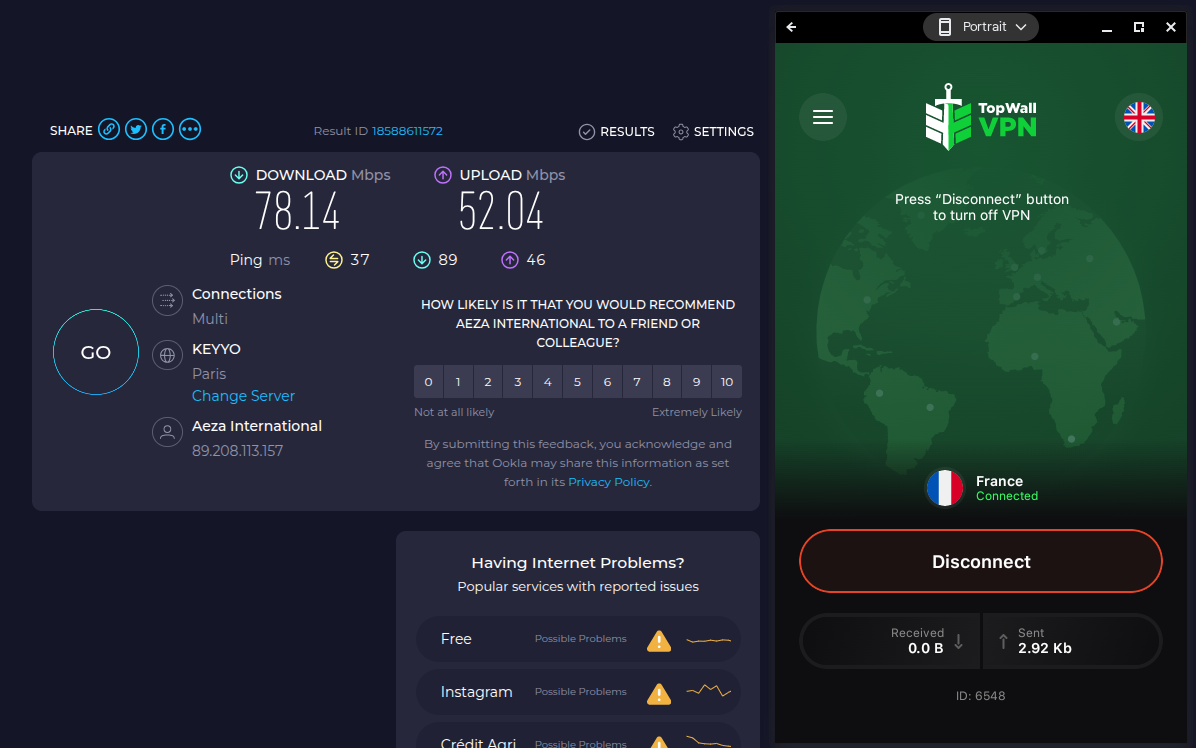
Task: Open the Privacy Policy link
Action: (x=609, y=482)
